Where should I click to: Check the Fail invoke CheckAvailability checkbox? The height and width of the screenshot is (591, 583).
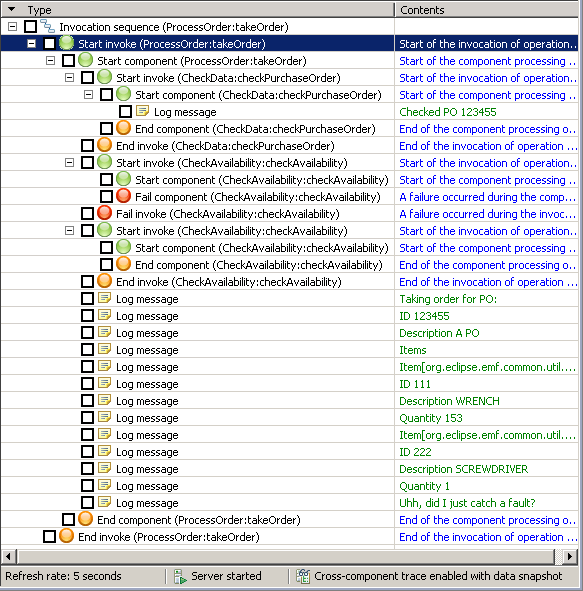(x=87, y=214)
